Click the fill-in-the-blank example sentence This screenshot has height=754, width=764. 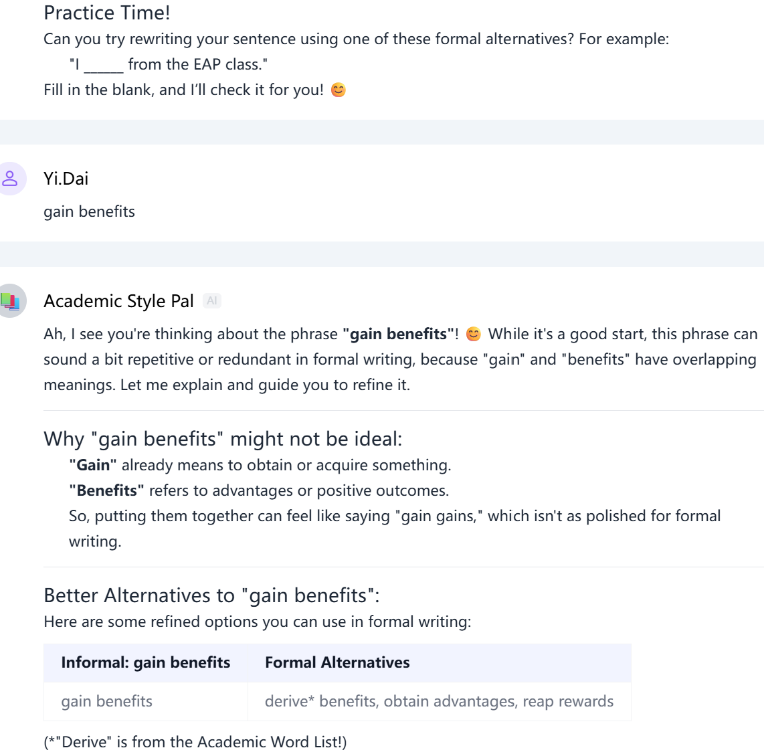click(168, 65)
